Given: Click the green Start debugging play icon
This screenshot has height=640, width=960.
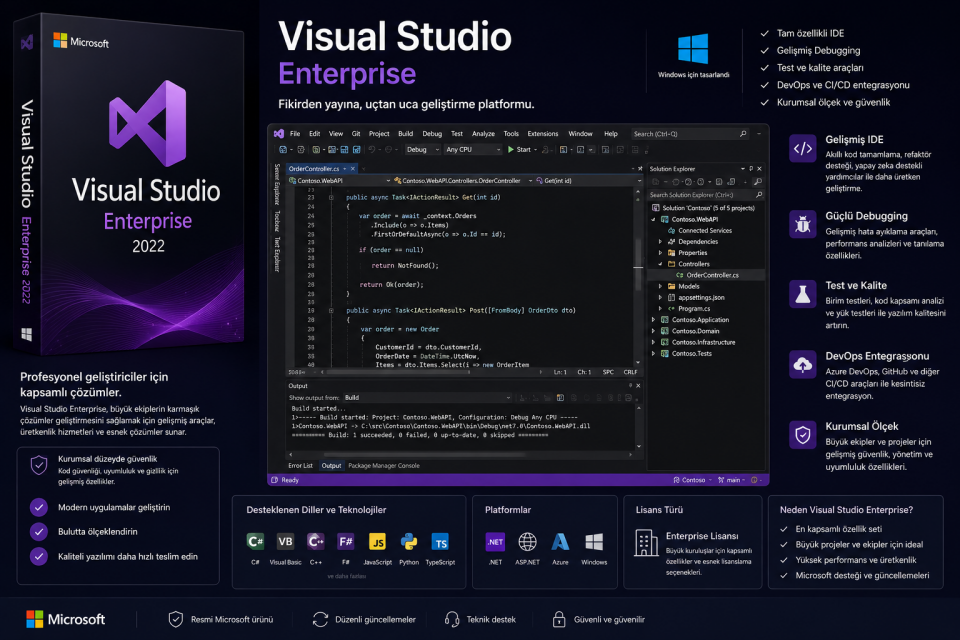Looking at the screenshot, I should click(511, 149).
